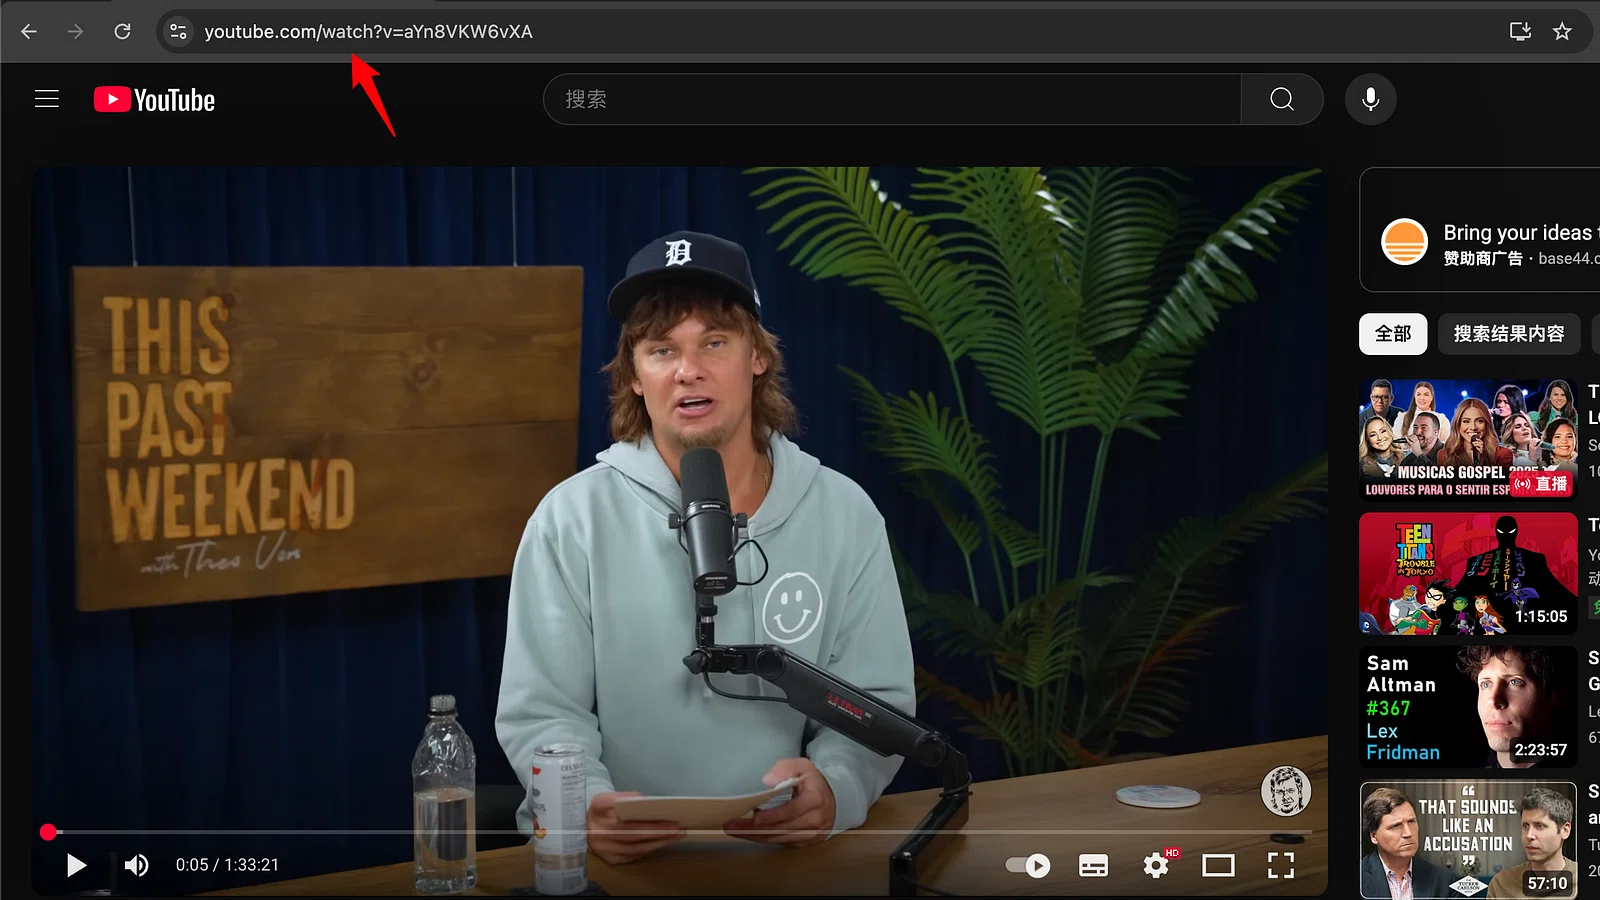The height and width of the screenshot is (900, 1600).
Task: Enter fullscreen mode in video player
Action: coord(1281,865)
